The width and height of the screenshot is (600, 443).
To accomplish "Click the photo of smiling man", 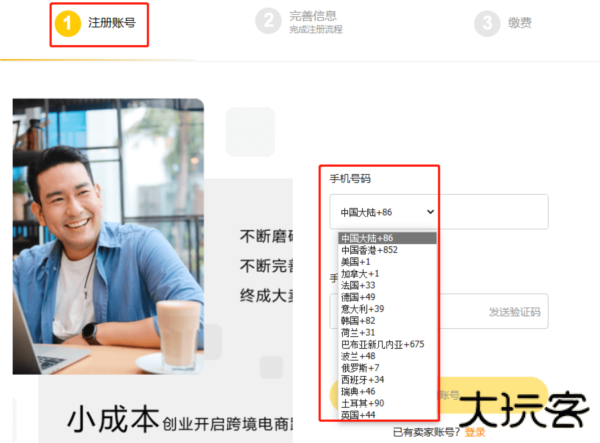I will (108, 236).
